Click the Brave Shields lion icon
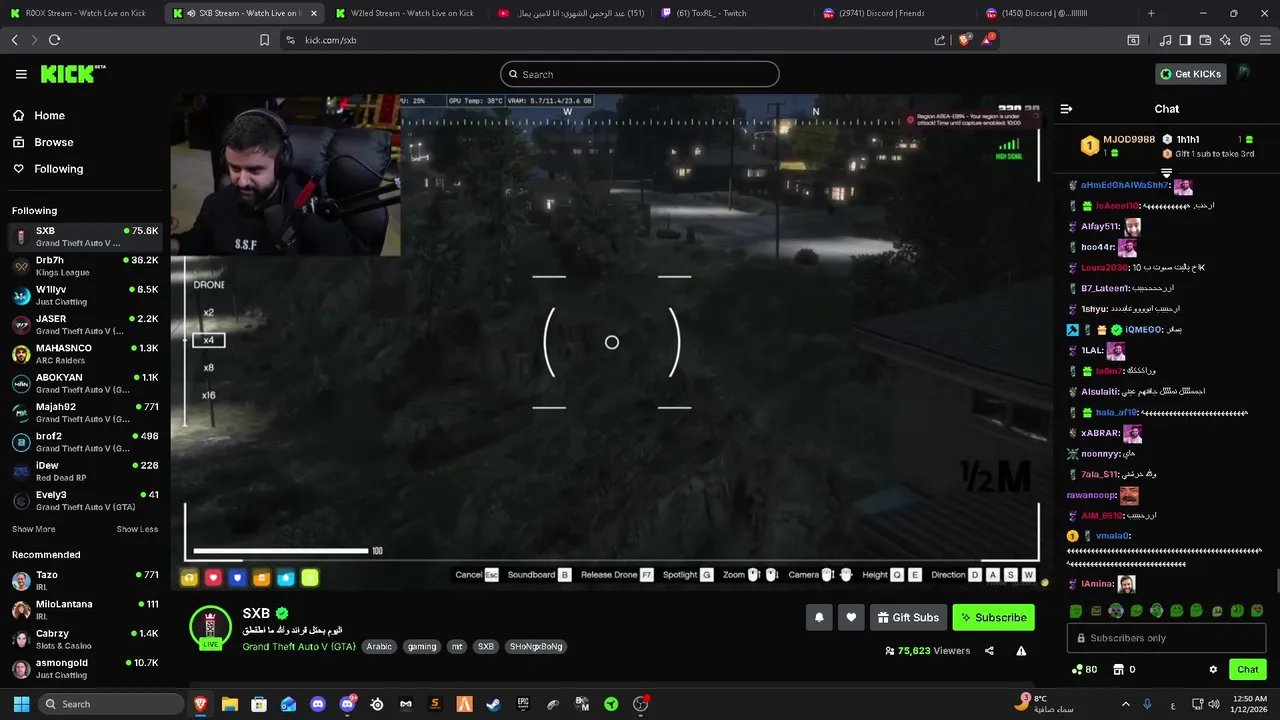1280x720 pixels. click(964, 40)
